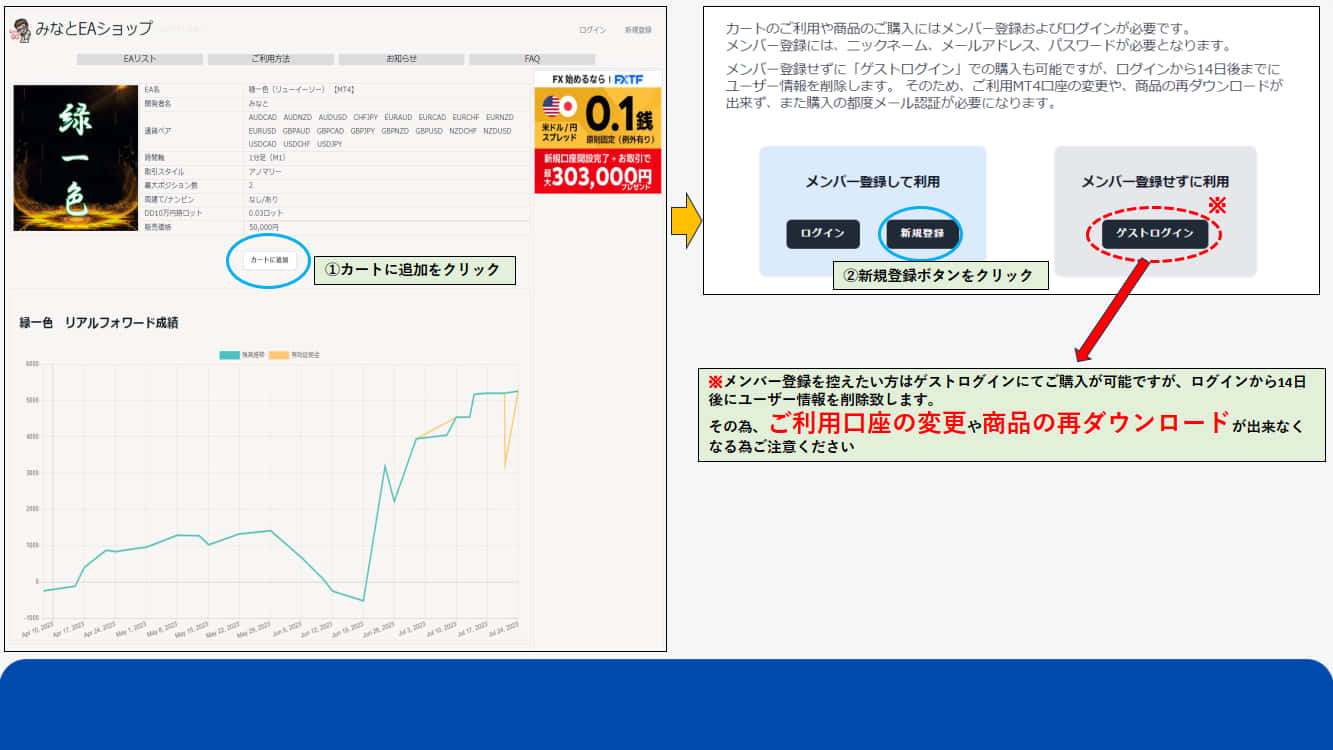Click the large red diagonal arrow
The width and height of the screenshot is (1333, 750).
point(1113,309)
